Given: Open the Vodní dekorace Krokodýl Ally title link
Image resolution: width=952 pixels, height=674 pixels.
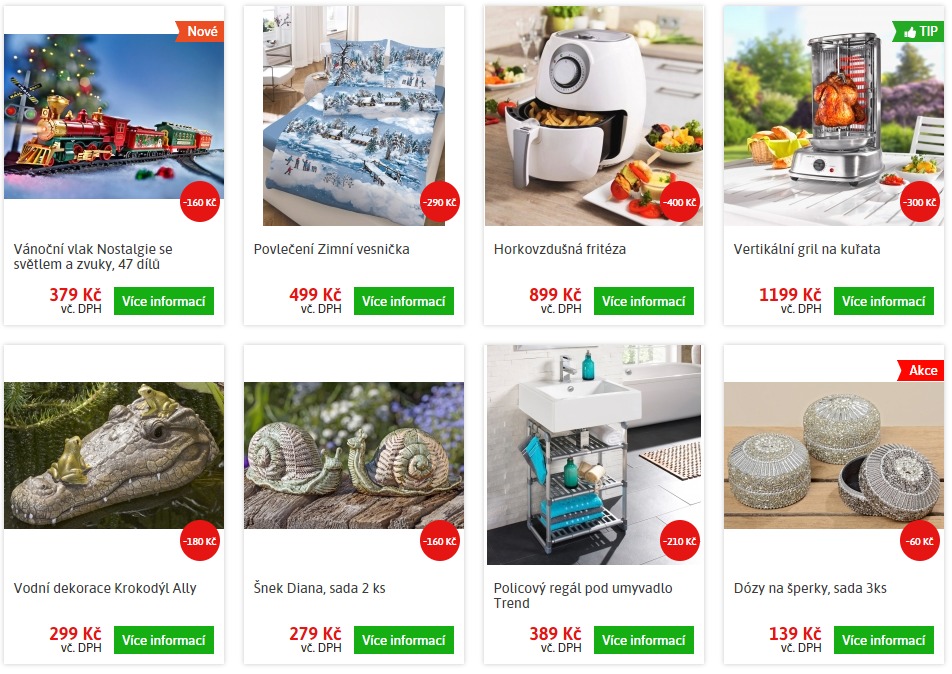Looking at the screenshot, I should click(x=105, y=588).
